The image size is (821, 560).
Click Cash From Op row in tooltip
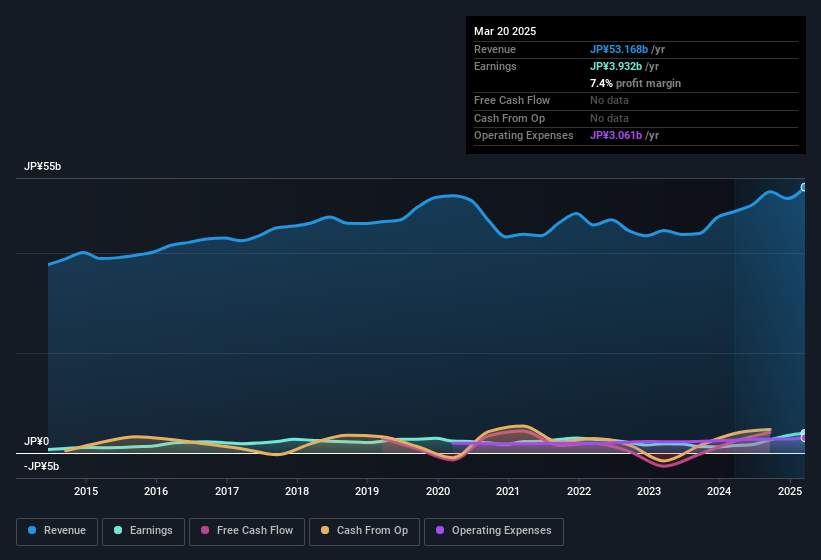(x=636, y=118)
